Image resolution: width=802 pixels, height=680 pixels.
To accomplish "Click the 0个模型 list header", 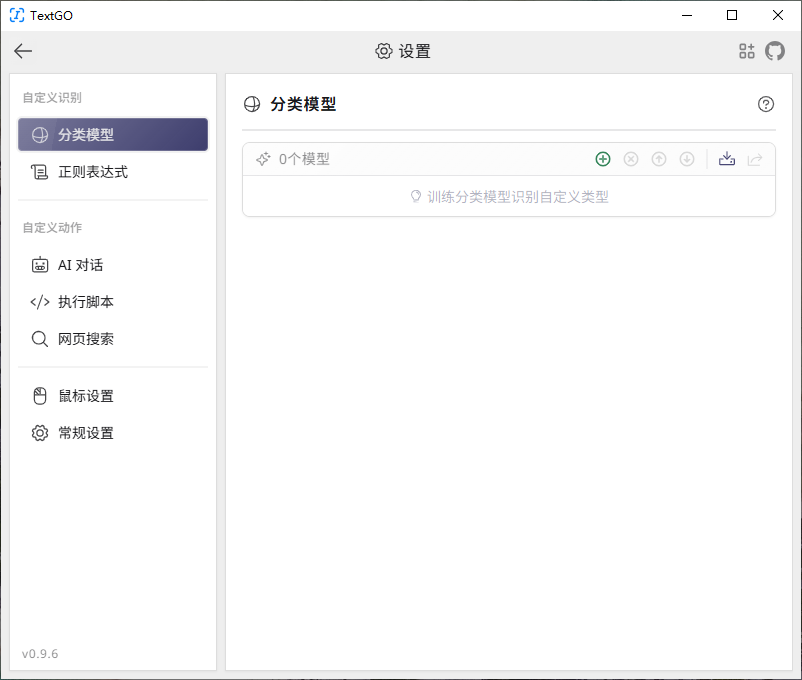I will (x=304, y=159).
